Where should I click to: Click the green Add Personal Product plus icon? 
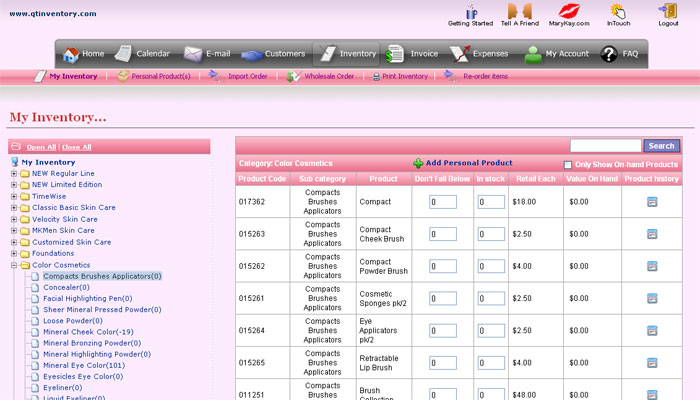(x=418, y=163)
